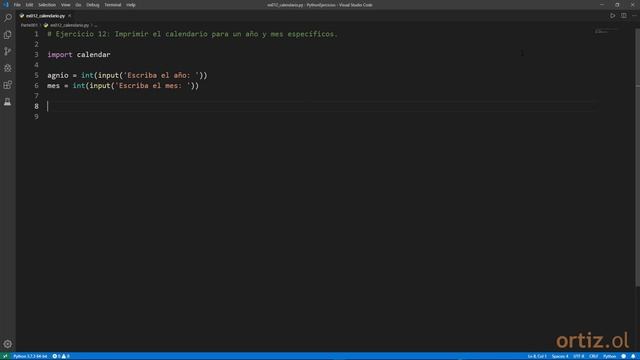Change the UTF-8 file encoding
Image resolution: width=640 pixels, height=360 pixels.
[x=579, y=356]
